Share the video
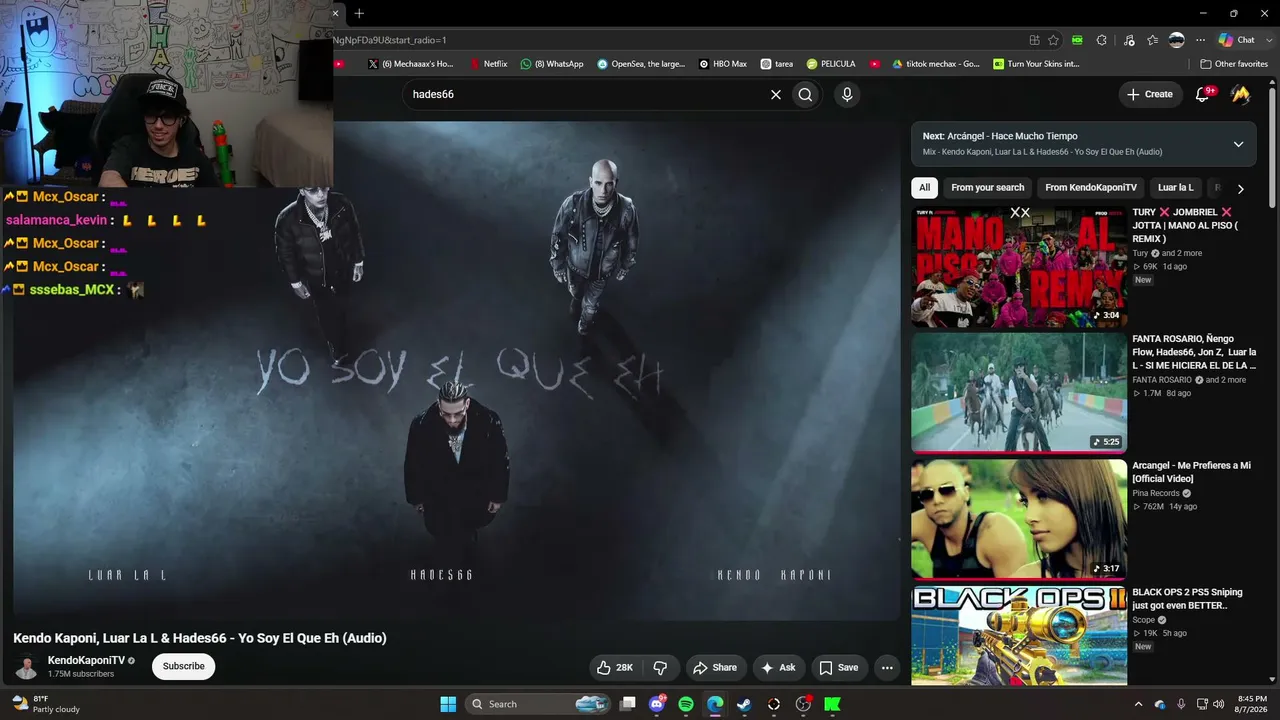This screenshot has height=720, width=1280. 715,668
